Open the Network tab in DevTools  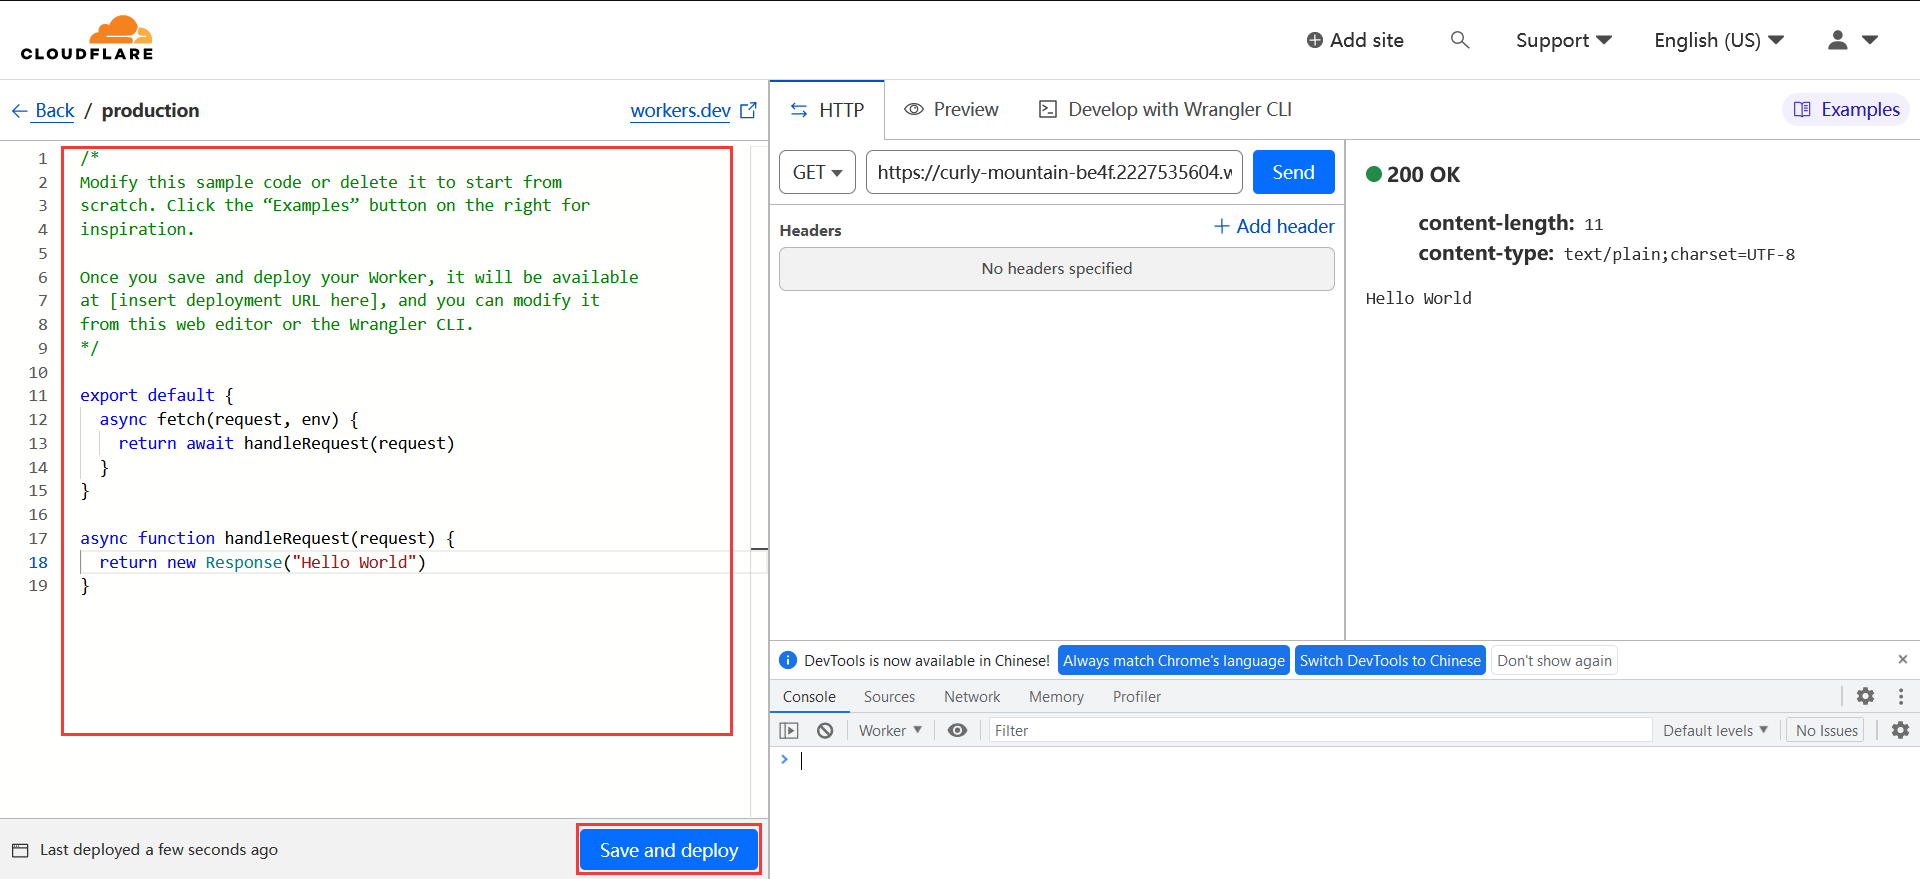click(x=971, y=697)
